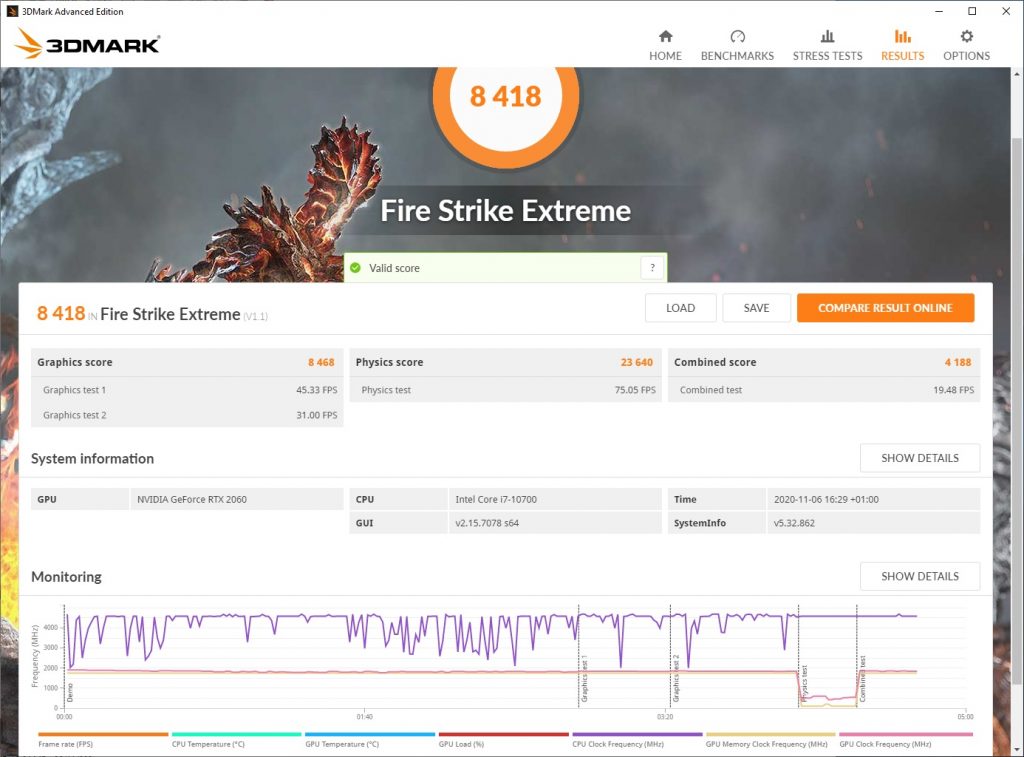Viewport: 1024px width, 757px height.
Task: Click the LOAD button
Action: [x=680, y=308]
